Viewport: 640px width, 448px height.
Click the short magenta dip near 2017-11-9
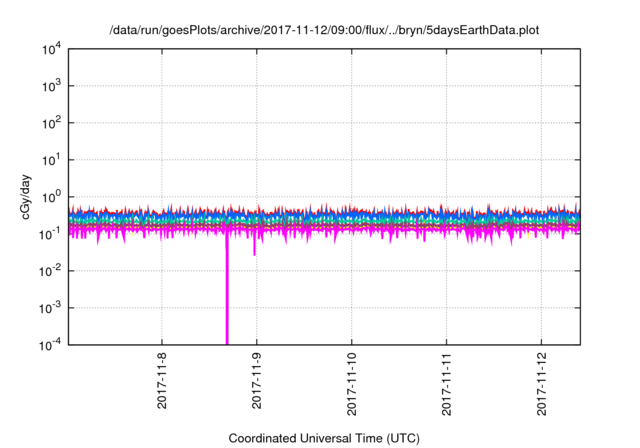(254, 244)
